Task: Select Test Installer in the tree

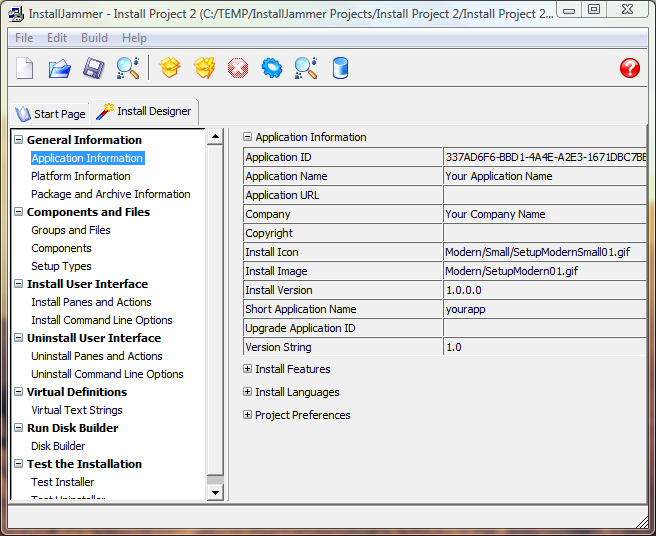Action: pyautogui.click(x=62, y=482)
